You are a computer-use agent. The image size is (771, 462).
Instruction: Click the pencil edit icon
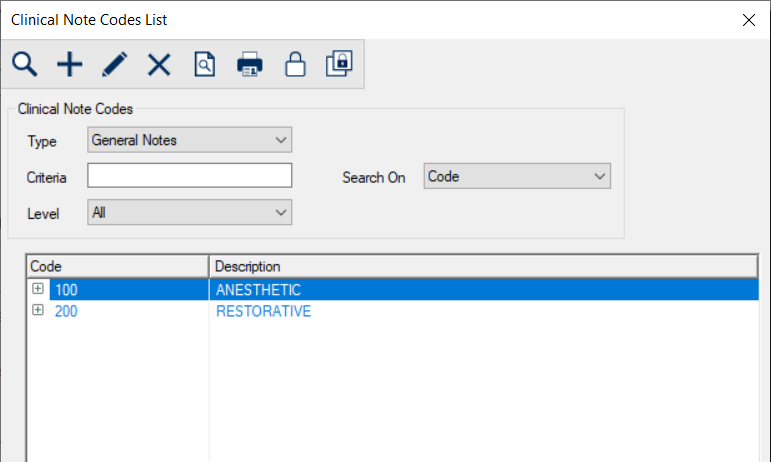point(115,65)
